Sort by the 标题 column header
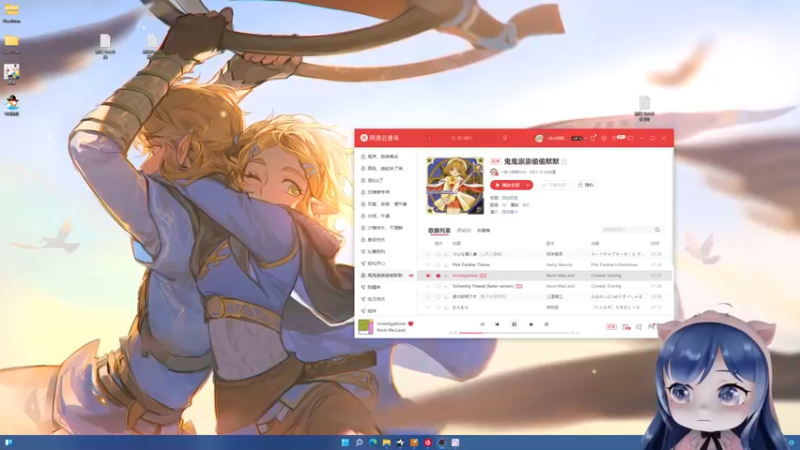 457,244
